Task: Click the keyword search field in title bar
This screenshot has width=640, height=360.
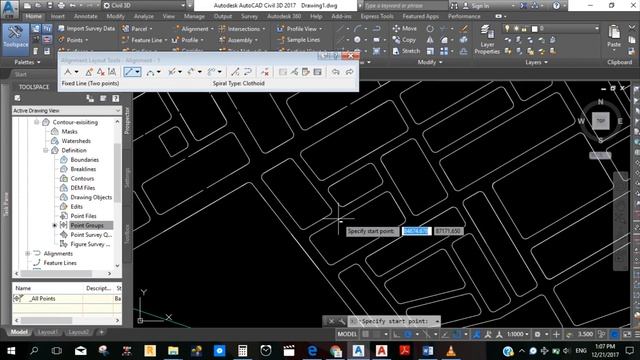Action: [x=405, y=6]
